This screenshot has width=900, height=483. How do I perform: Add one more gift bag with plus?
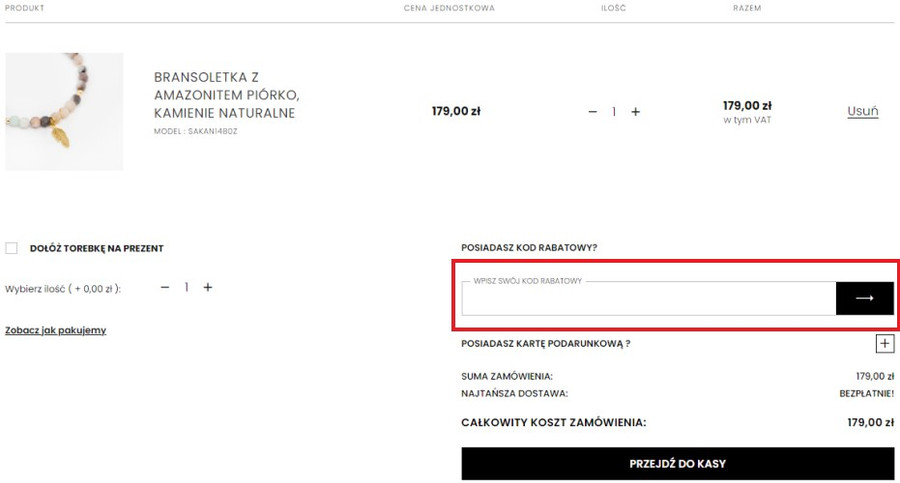[208, 288]
